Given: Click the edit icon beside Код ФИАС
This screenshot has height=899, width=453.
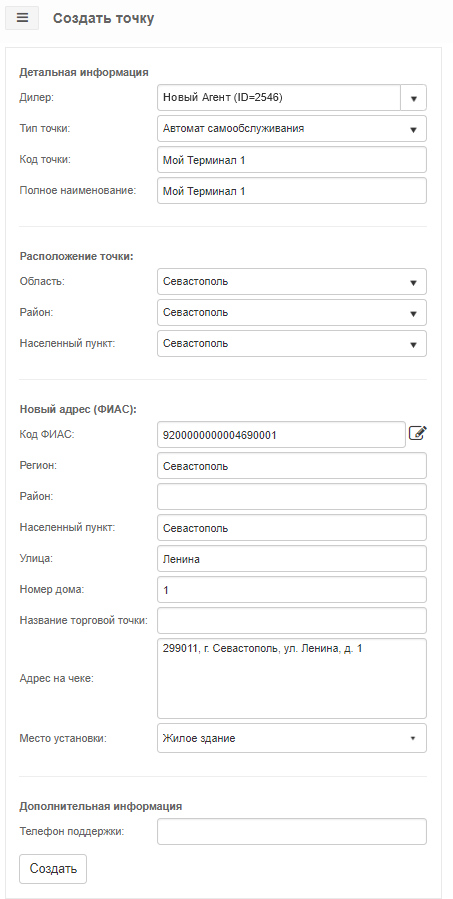Looking at the screenshot, I should click(x=418, y=433).
